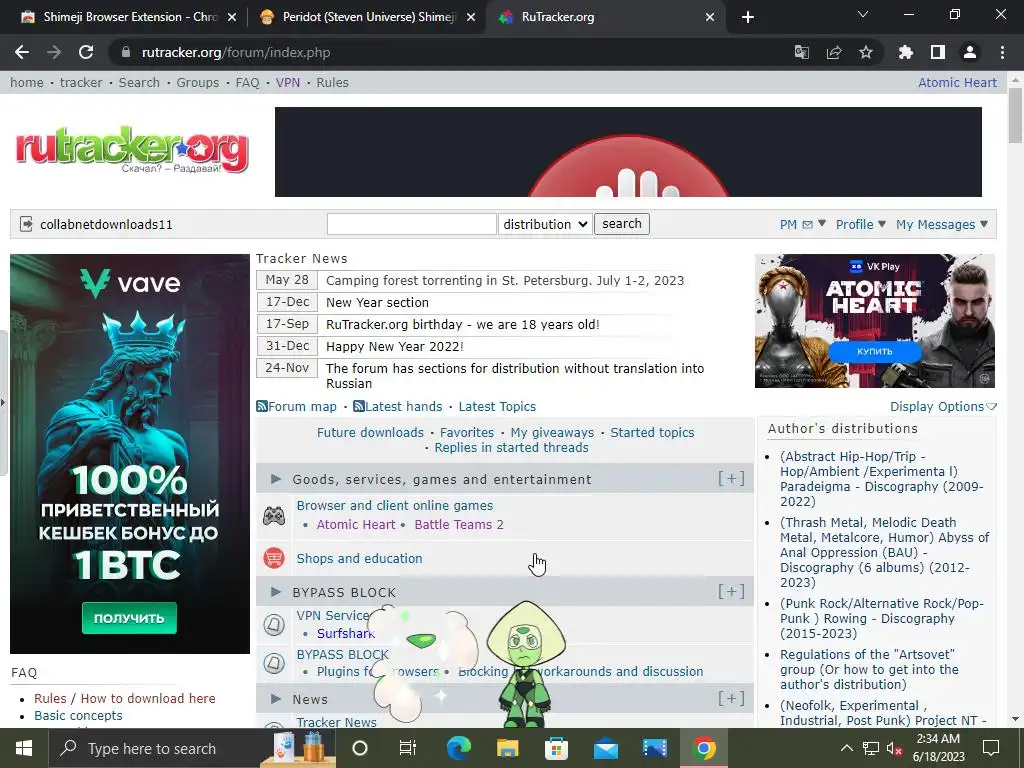Open the notification center icon
Viewport: 1024px width, 768px height.
click(x=991, y=748)
